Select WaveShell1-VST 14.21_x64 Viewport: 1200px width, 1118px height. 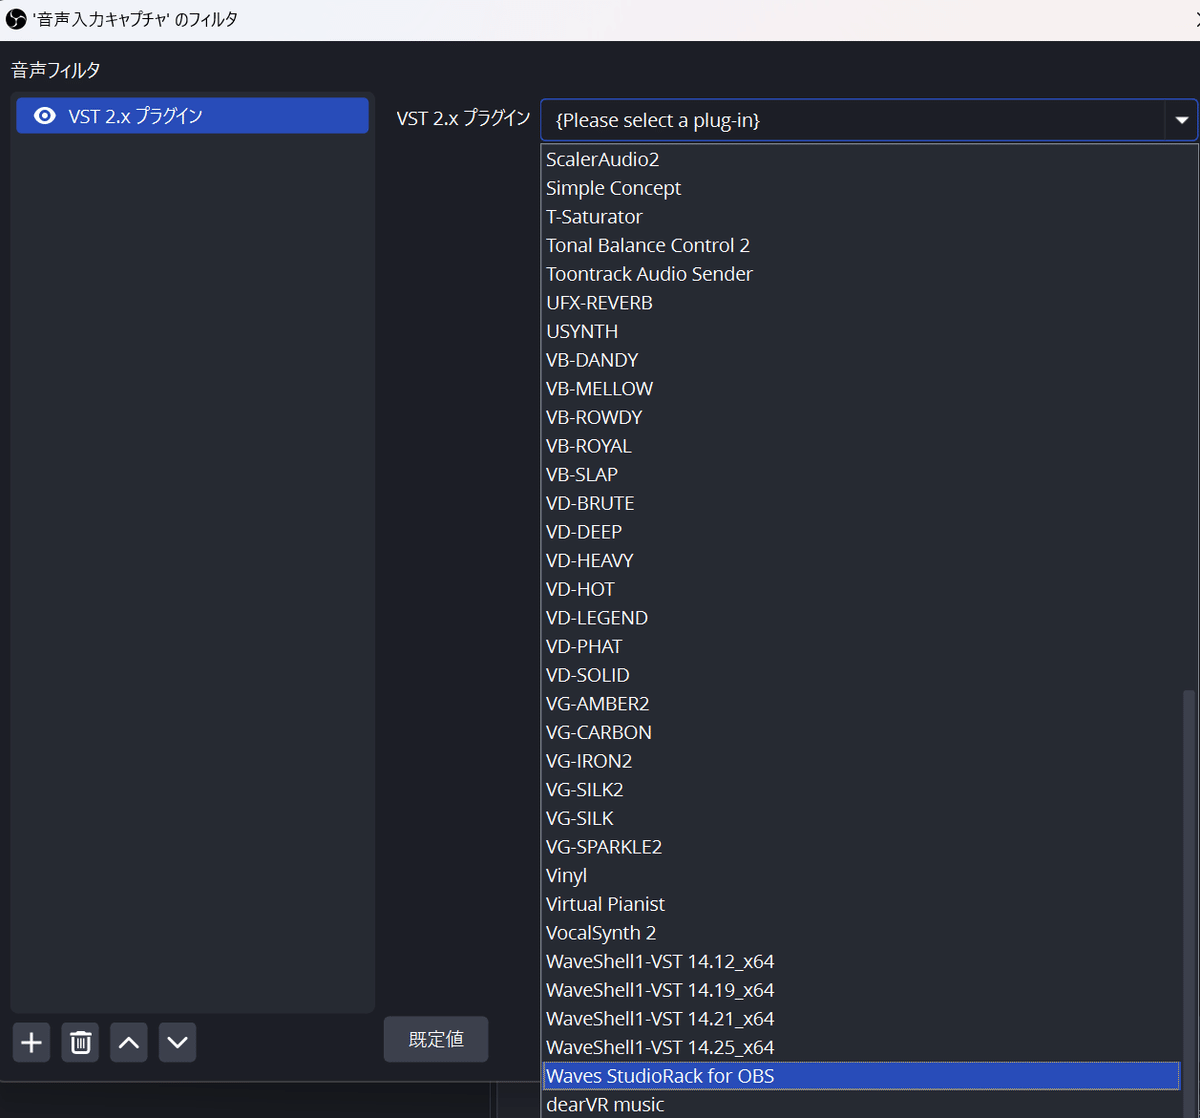tap(861, 1019)
